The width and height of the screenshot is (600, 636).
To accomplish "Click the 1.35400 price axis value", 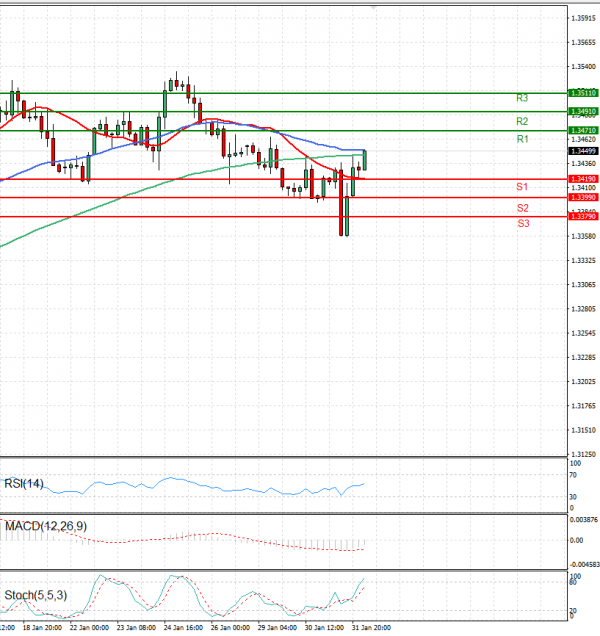I will click(x=583, y=67).
